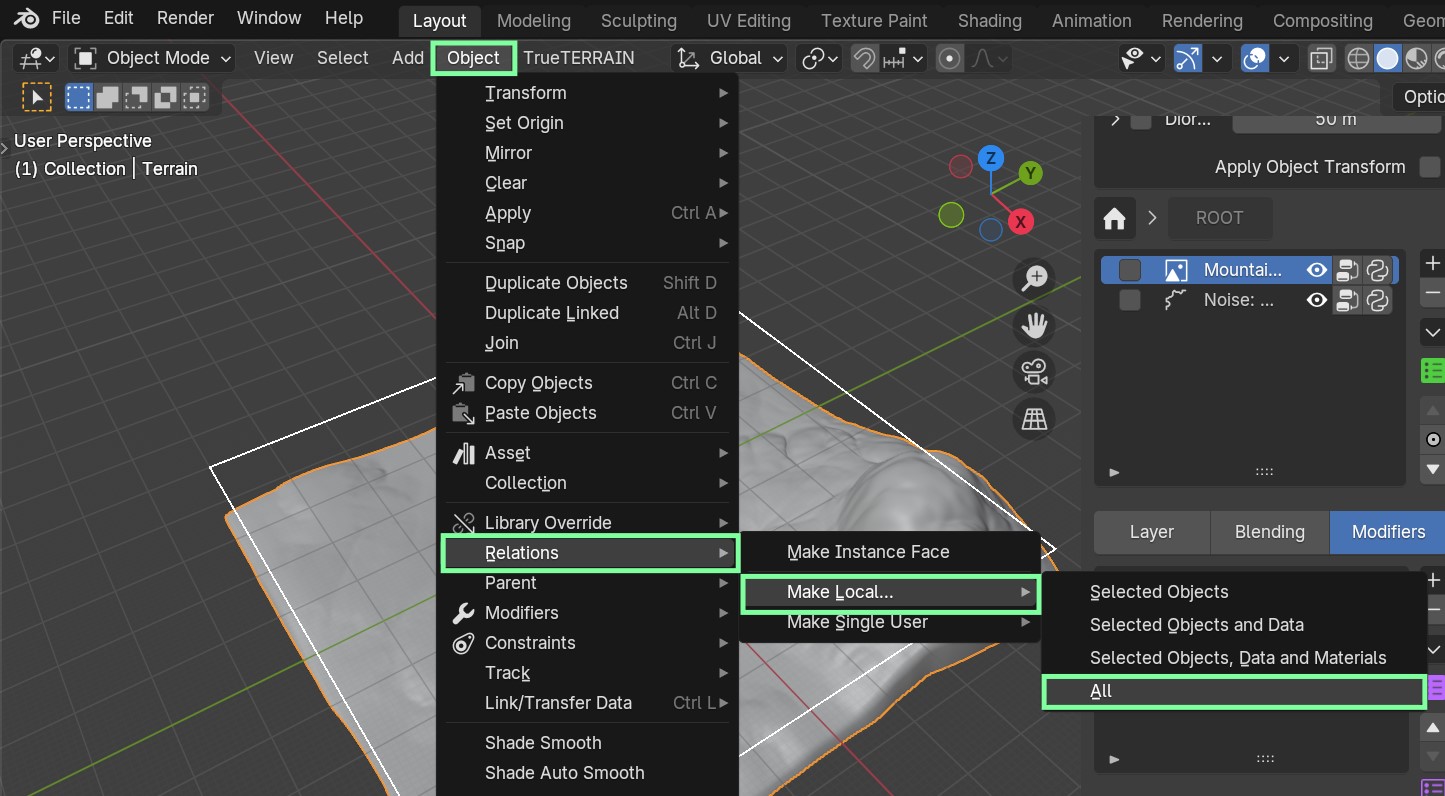Open the Object Mode dropdown
This screenshot has width=1445, height=796.
click(153, 58)
